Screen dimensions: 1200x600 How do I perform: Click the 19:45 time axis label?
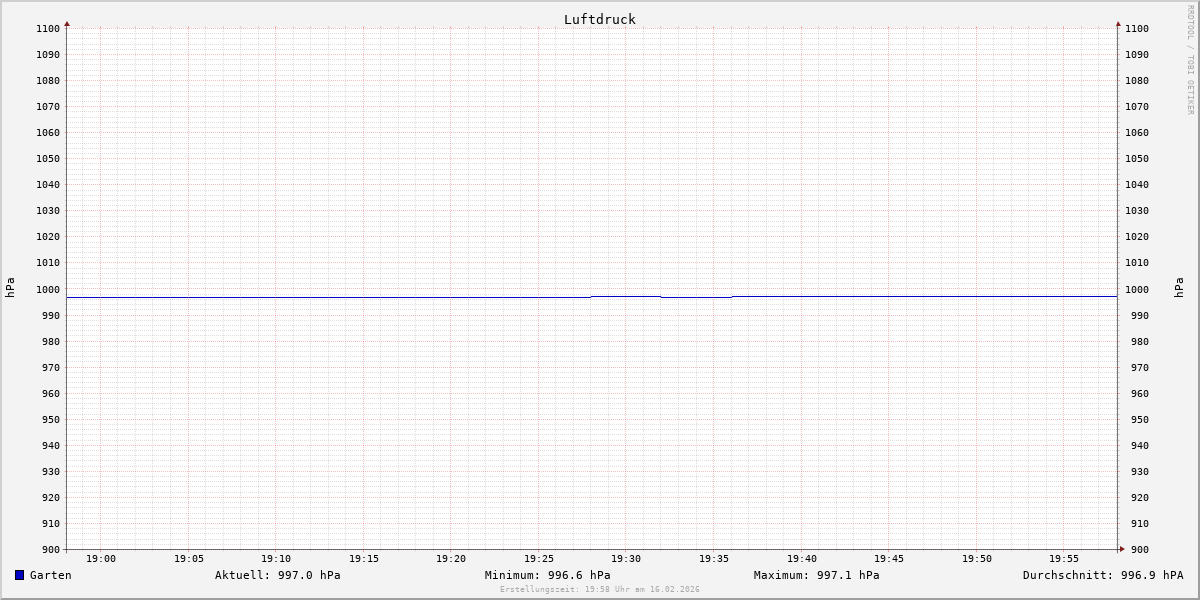click(889, 559)
